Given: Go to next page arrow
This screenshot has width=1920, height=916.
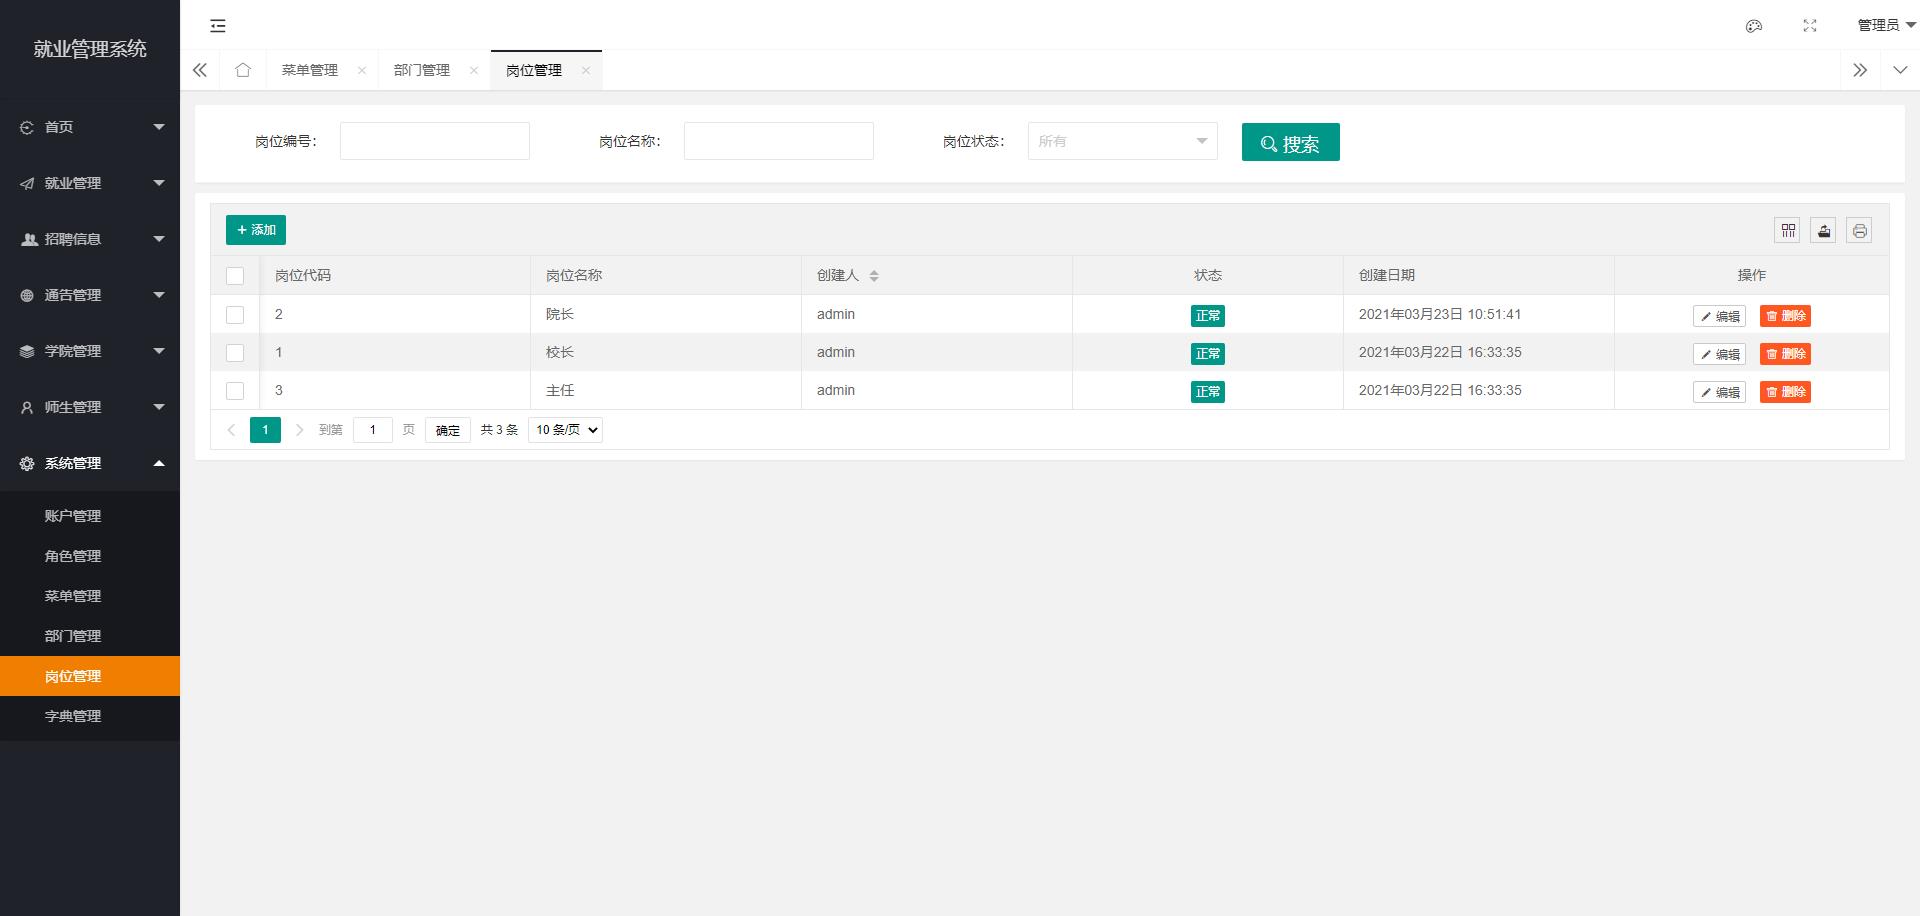Looking at the screenshot, I should tap(299, 430).
